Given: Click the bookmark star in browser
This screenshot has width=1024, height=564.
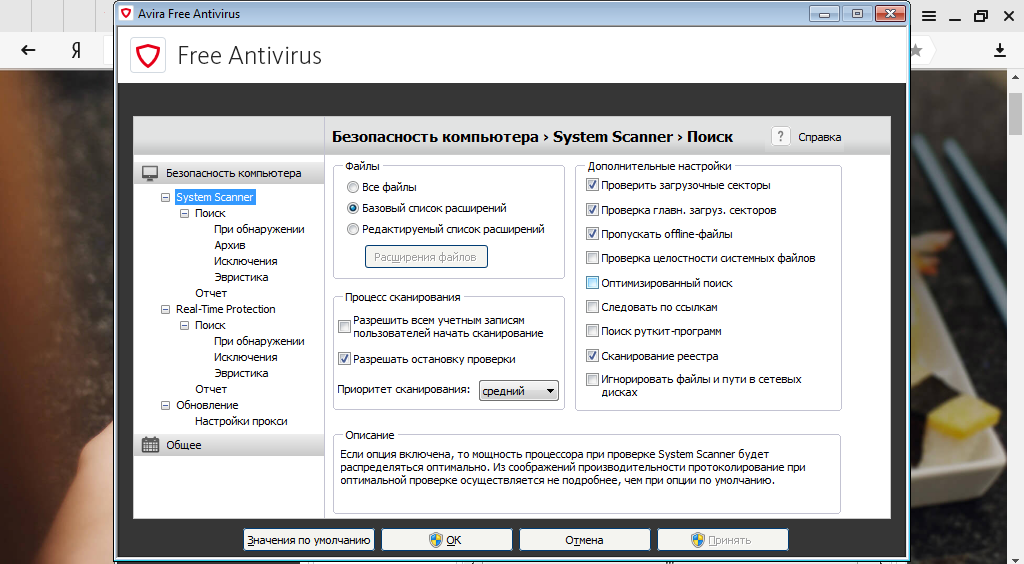Looking at the screenshot, I should [x=917, y=50].
